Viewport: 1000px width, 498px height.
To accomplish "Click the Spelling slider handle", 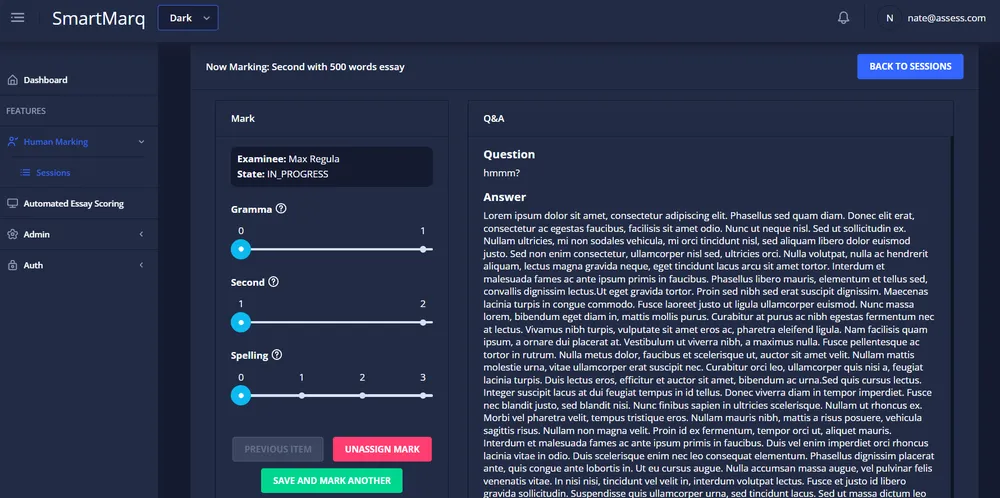I will [240, 395].
